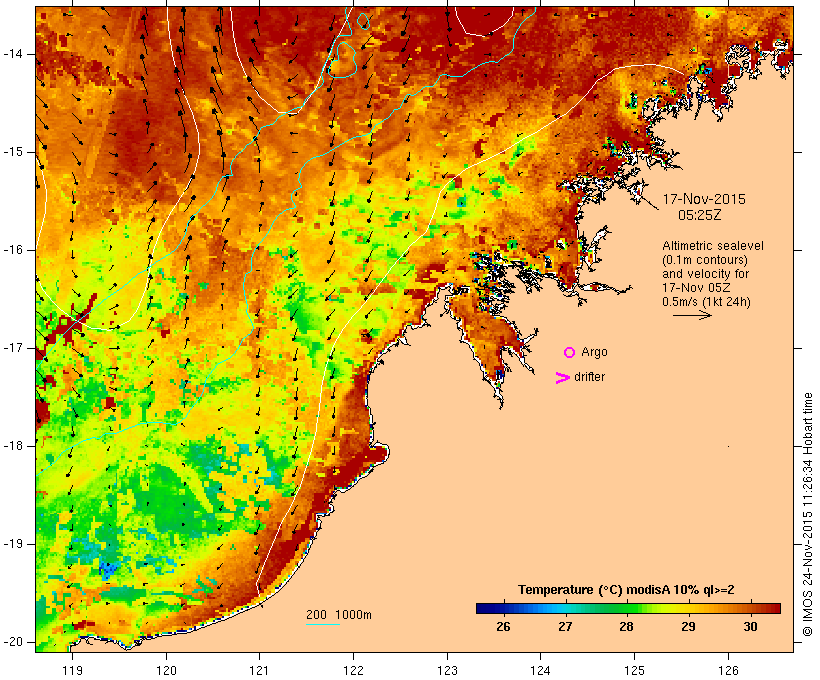Click longitude label '126'
Image resolution: width=820 pixels, height=680 pixels.
pyautogui.click(x=728, y=670)
